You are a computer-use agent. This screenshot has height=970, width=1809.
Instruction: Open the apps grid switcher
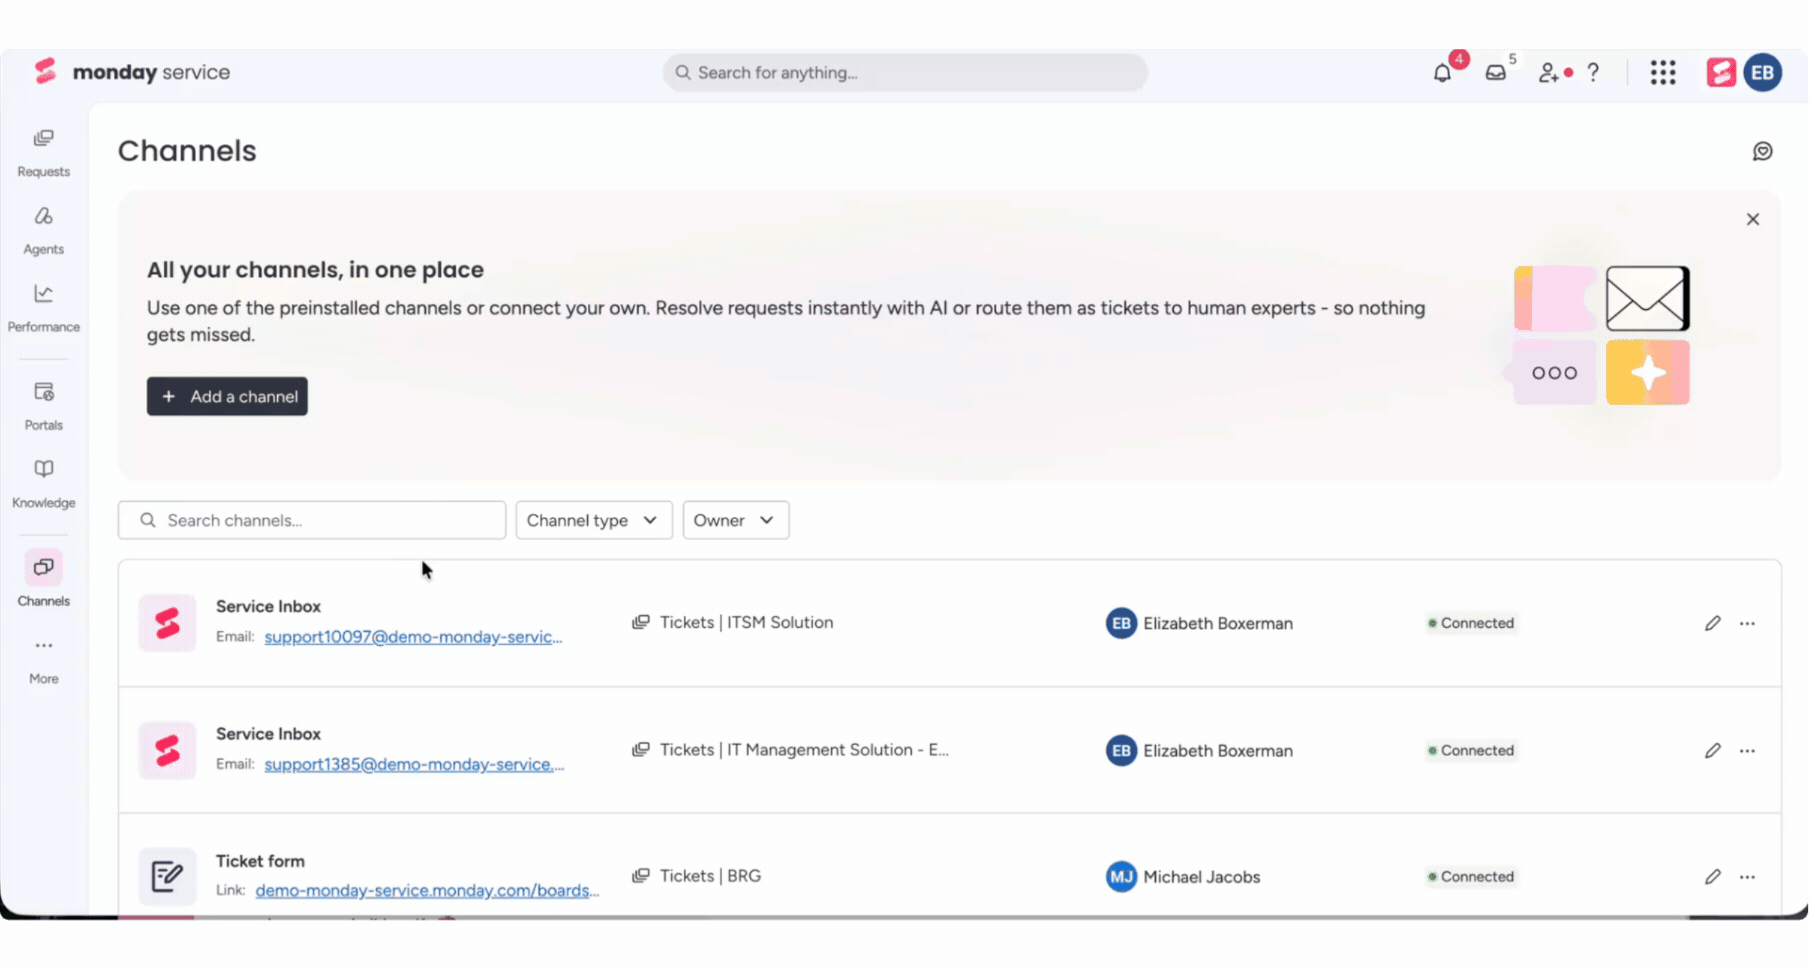click(x=1663, y=73)
